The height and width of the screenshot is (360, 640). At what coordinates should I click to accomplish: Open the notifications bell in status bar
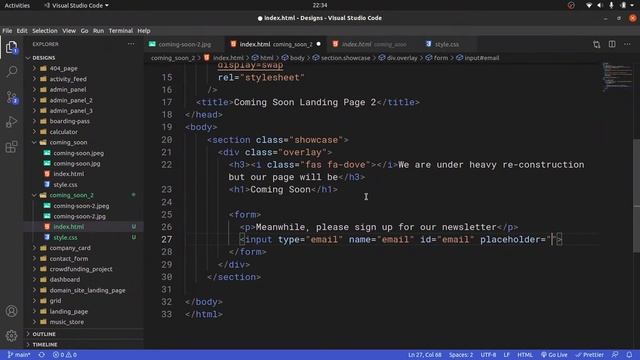629,355
